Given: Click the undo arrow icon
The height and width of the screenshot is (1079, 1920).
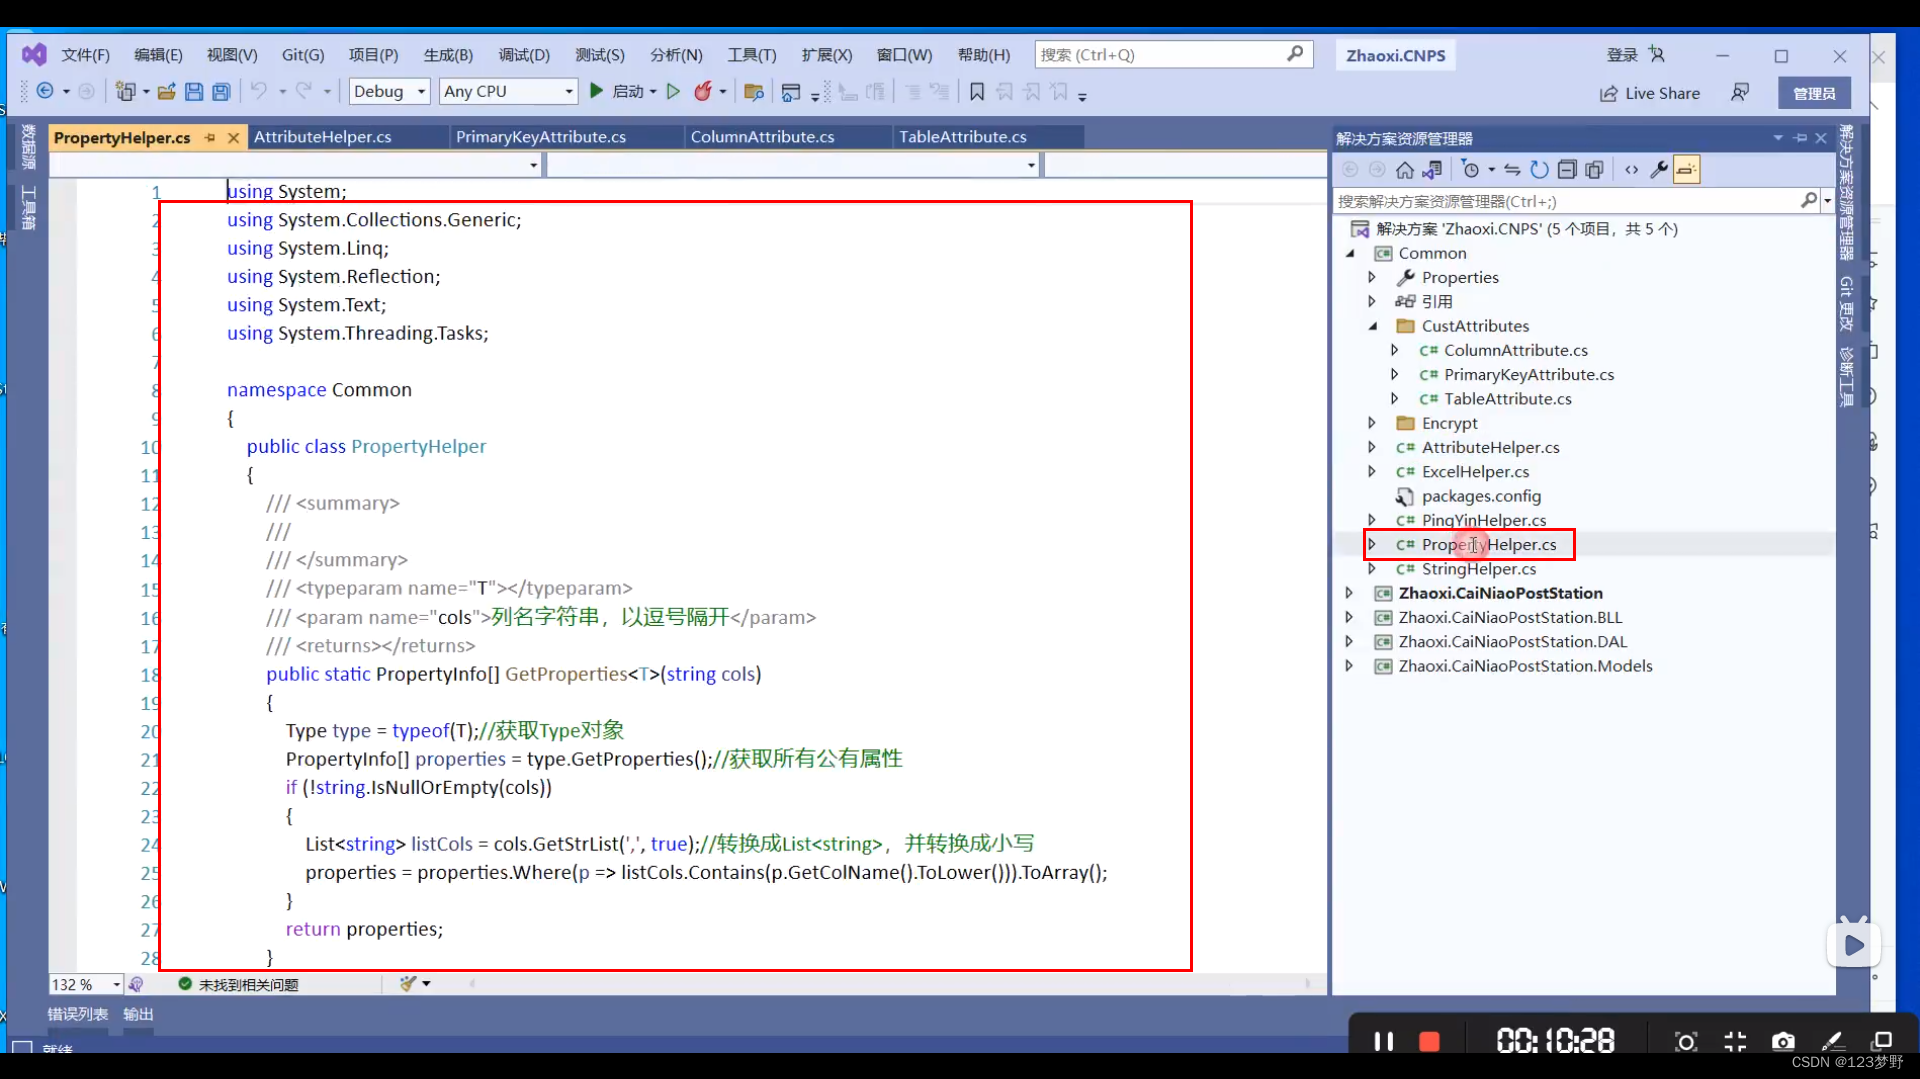Looking at the screenshot, I should [x=258, y=91].
